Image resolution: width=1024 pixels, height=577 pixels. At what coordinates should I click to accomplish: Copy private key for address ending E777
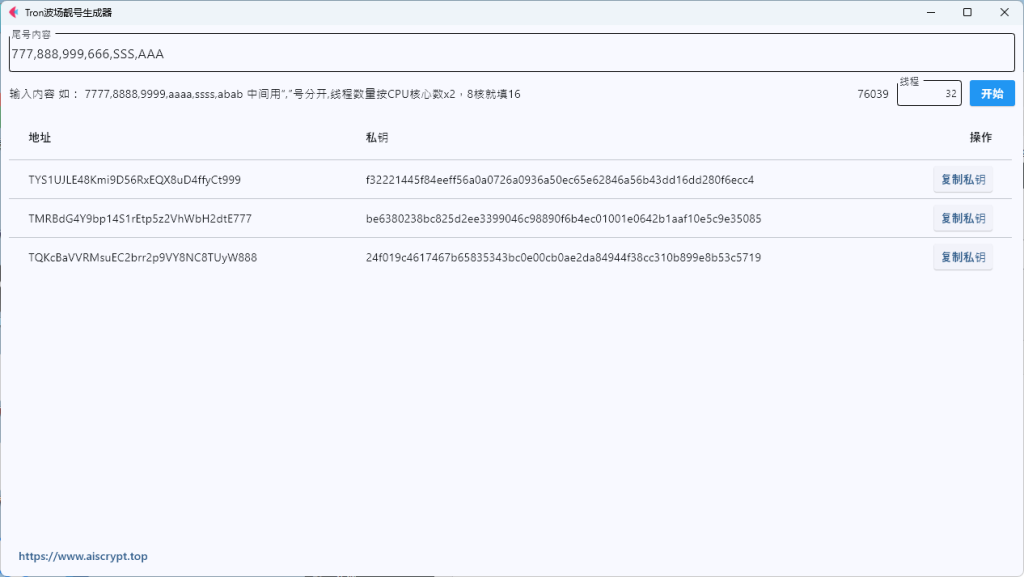(x=963, y=219)
